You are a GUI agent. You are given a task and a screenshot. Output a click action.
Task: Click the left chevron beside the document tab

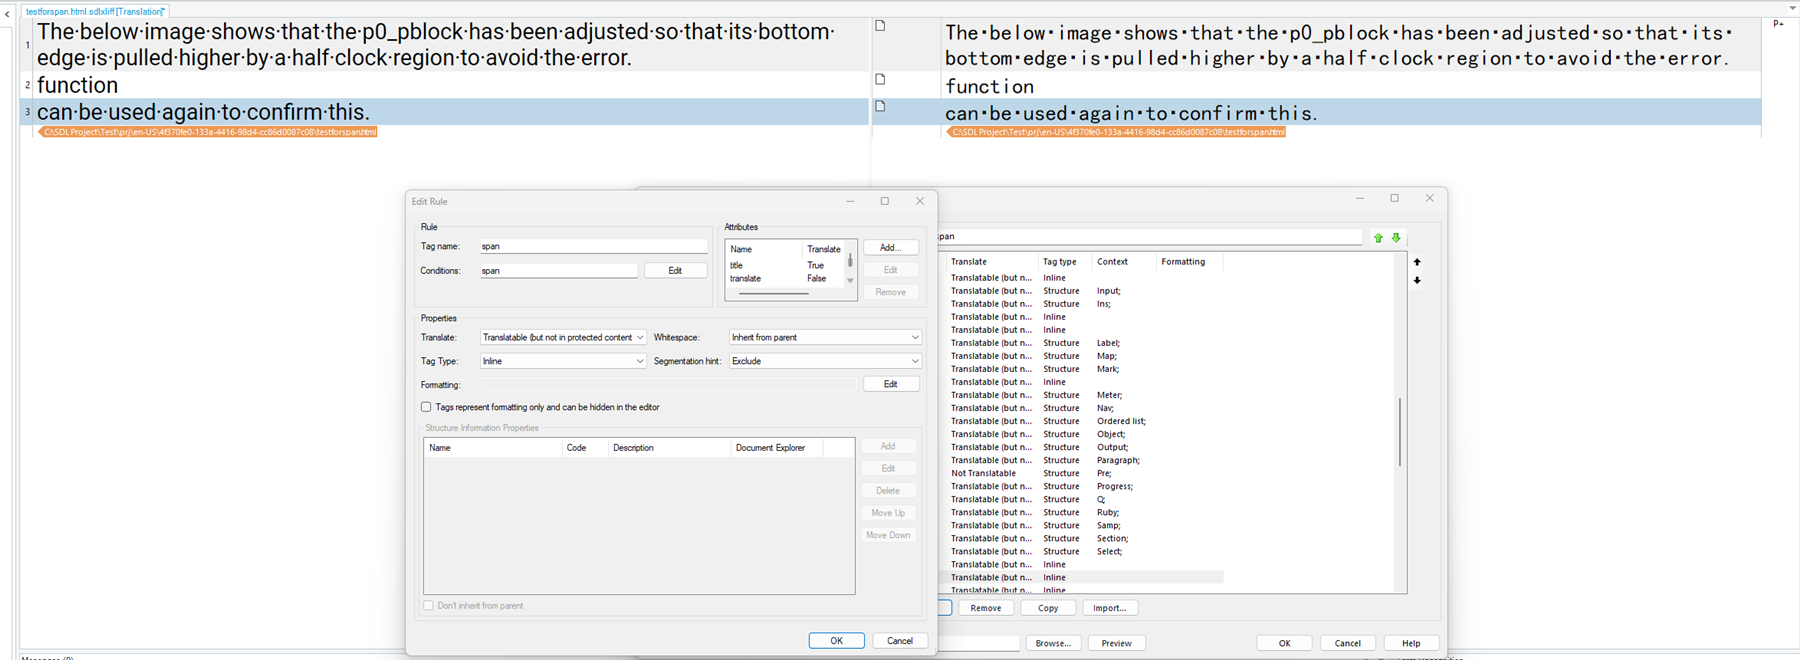(x=8, y=14)
